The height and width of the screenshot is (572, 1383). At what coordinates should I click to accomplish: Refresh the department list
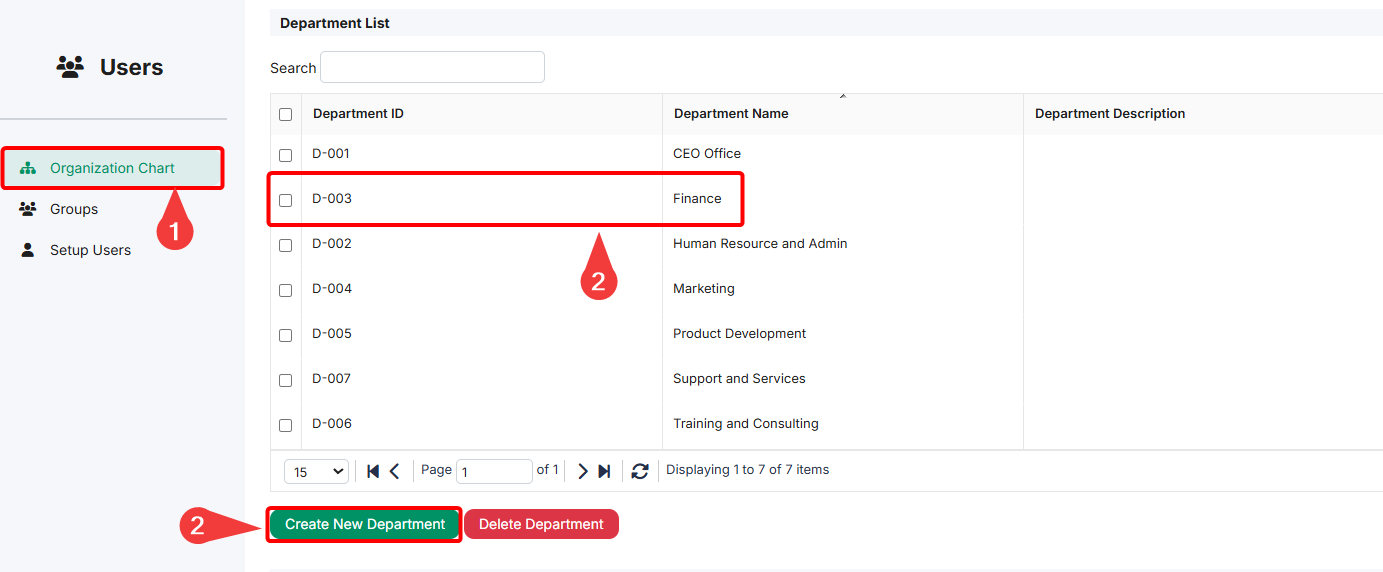640,471
